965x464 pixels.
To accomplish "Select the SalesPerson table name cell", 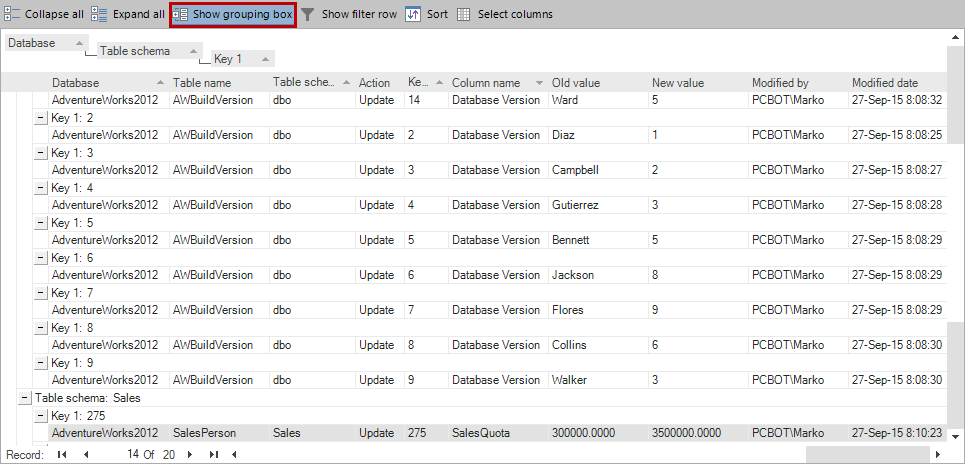I will pyautogui.click(x=219, y=433).
